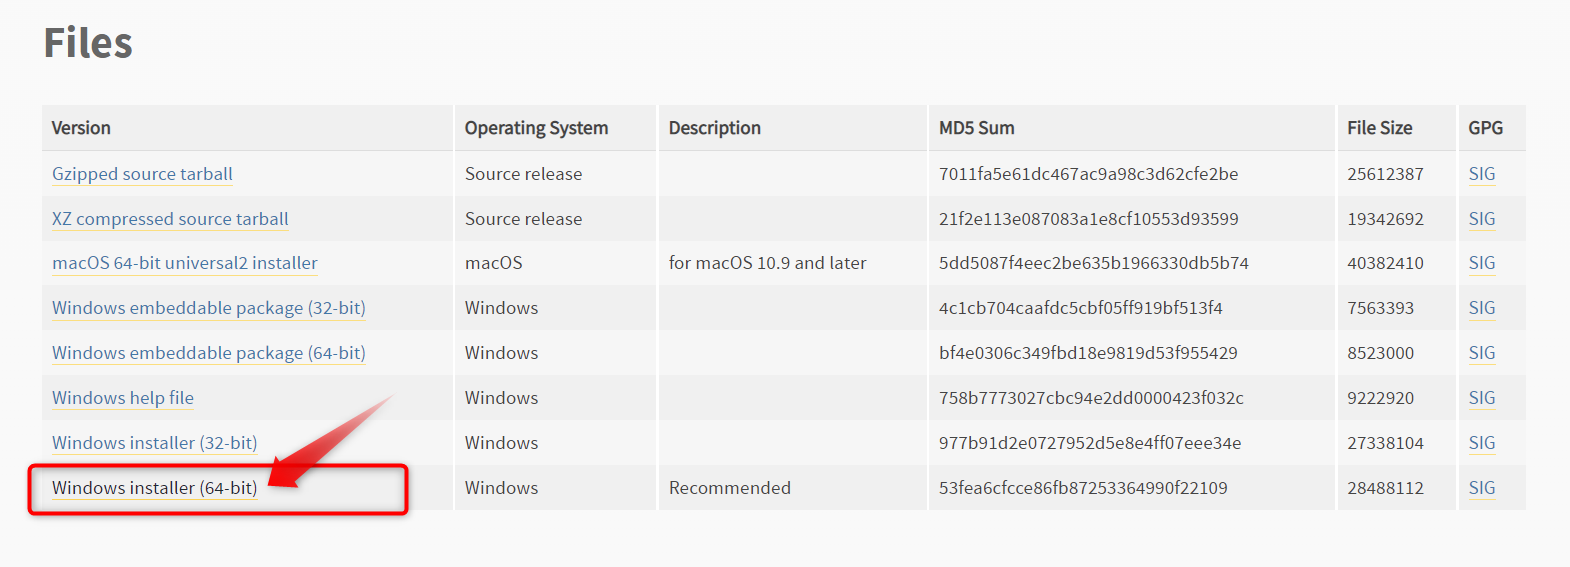Screen dimensions: 1570x567
Task: Open SIG for Windows installer (64-bit)
Action: click(x=1482, y=488)
